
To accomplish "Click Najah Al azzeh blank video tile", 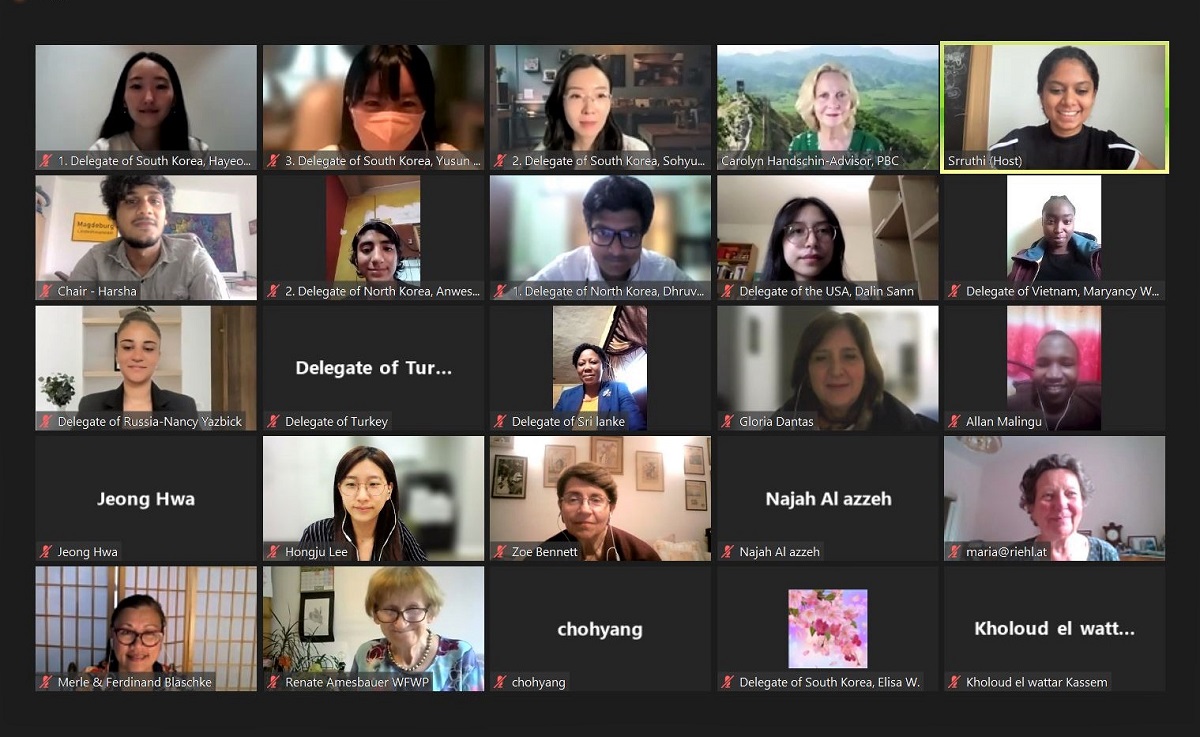I will [x=827, y=499].
